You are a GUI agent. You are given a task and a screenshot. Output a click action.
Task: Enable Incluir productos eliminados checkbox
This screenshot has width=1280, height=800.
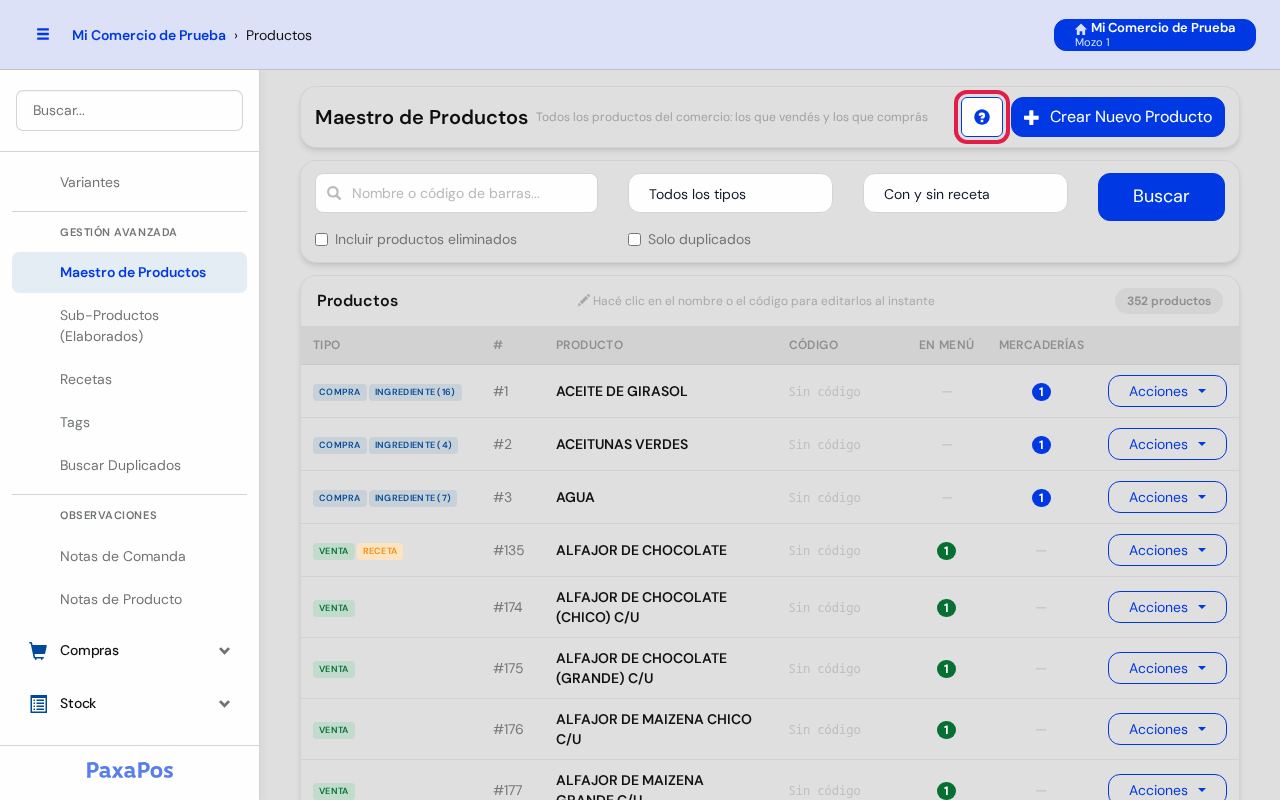[x=321, y=240]
